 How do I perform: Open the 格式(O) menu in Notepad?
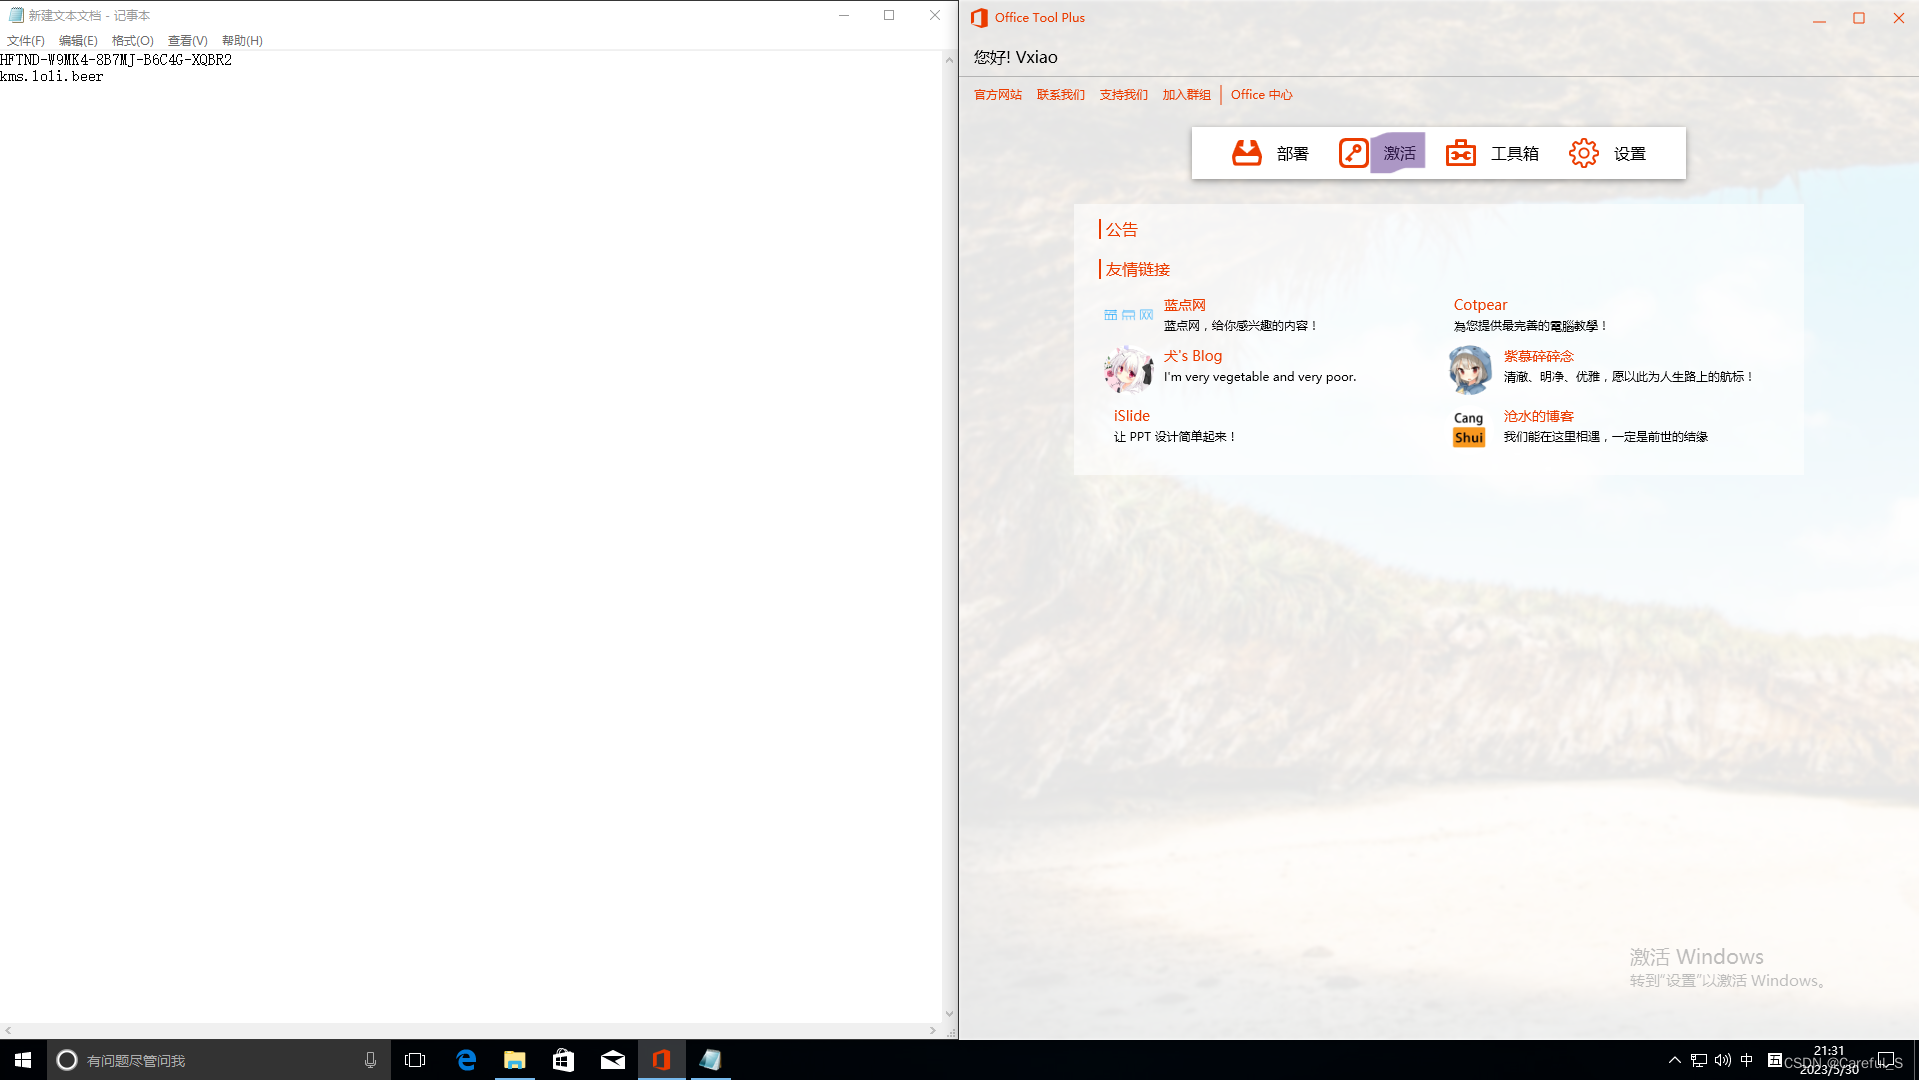click(133, 40)
